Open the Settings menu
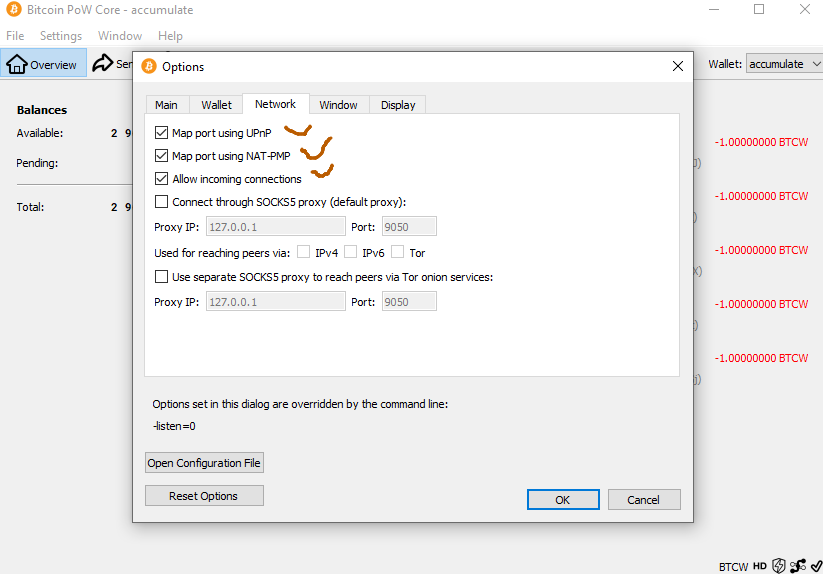 (61, 36)
